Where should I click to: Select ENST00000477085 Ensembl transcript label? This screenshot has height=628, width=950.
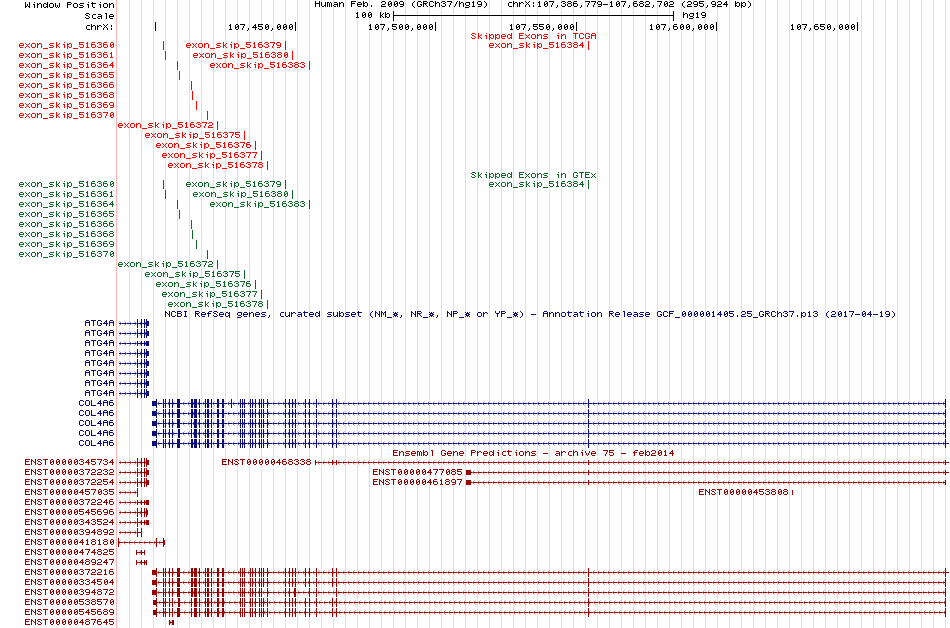click(417, 472)
